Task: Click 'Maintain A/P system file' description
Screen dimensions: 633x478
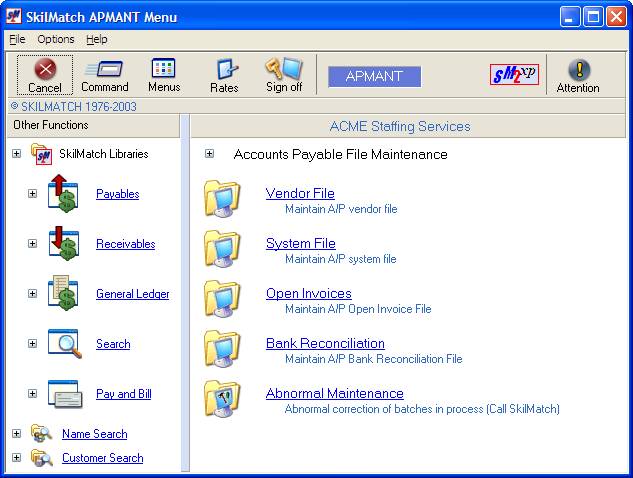Action: point(341,259)
